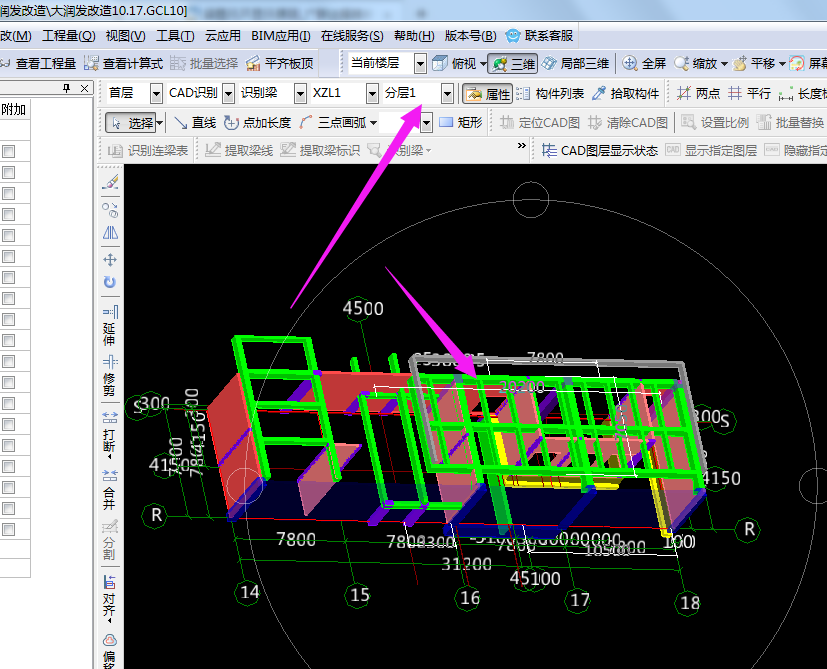Click the 查看工程量 toolbar button
Screen dimensions: 827x669
coord(38,64)
